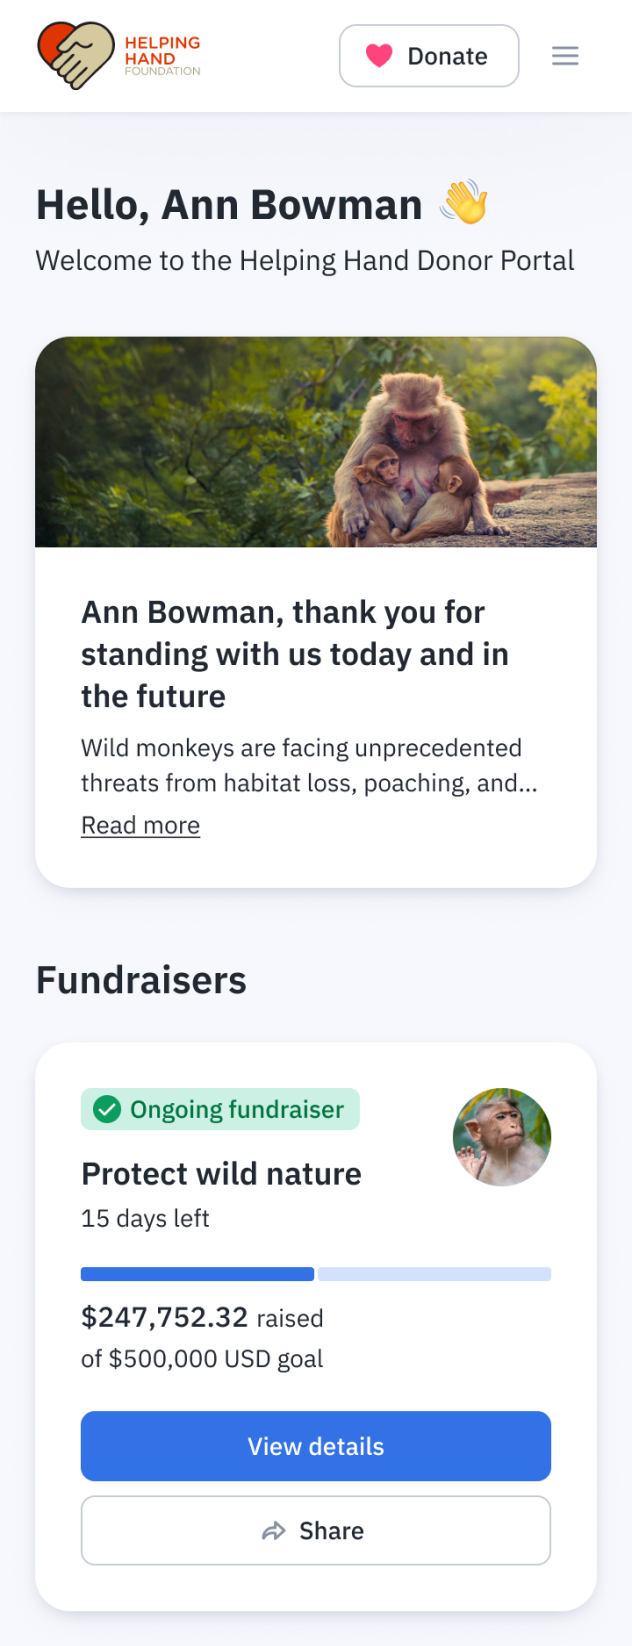The width and height of the screenshot is (632, 1646).
Task: Click the share arrow icon
Action: 273,1531
